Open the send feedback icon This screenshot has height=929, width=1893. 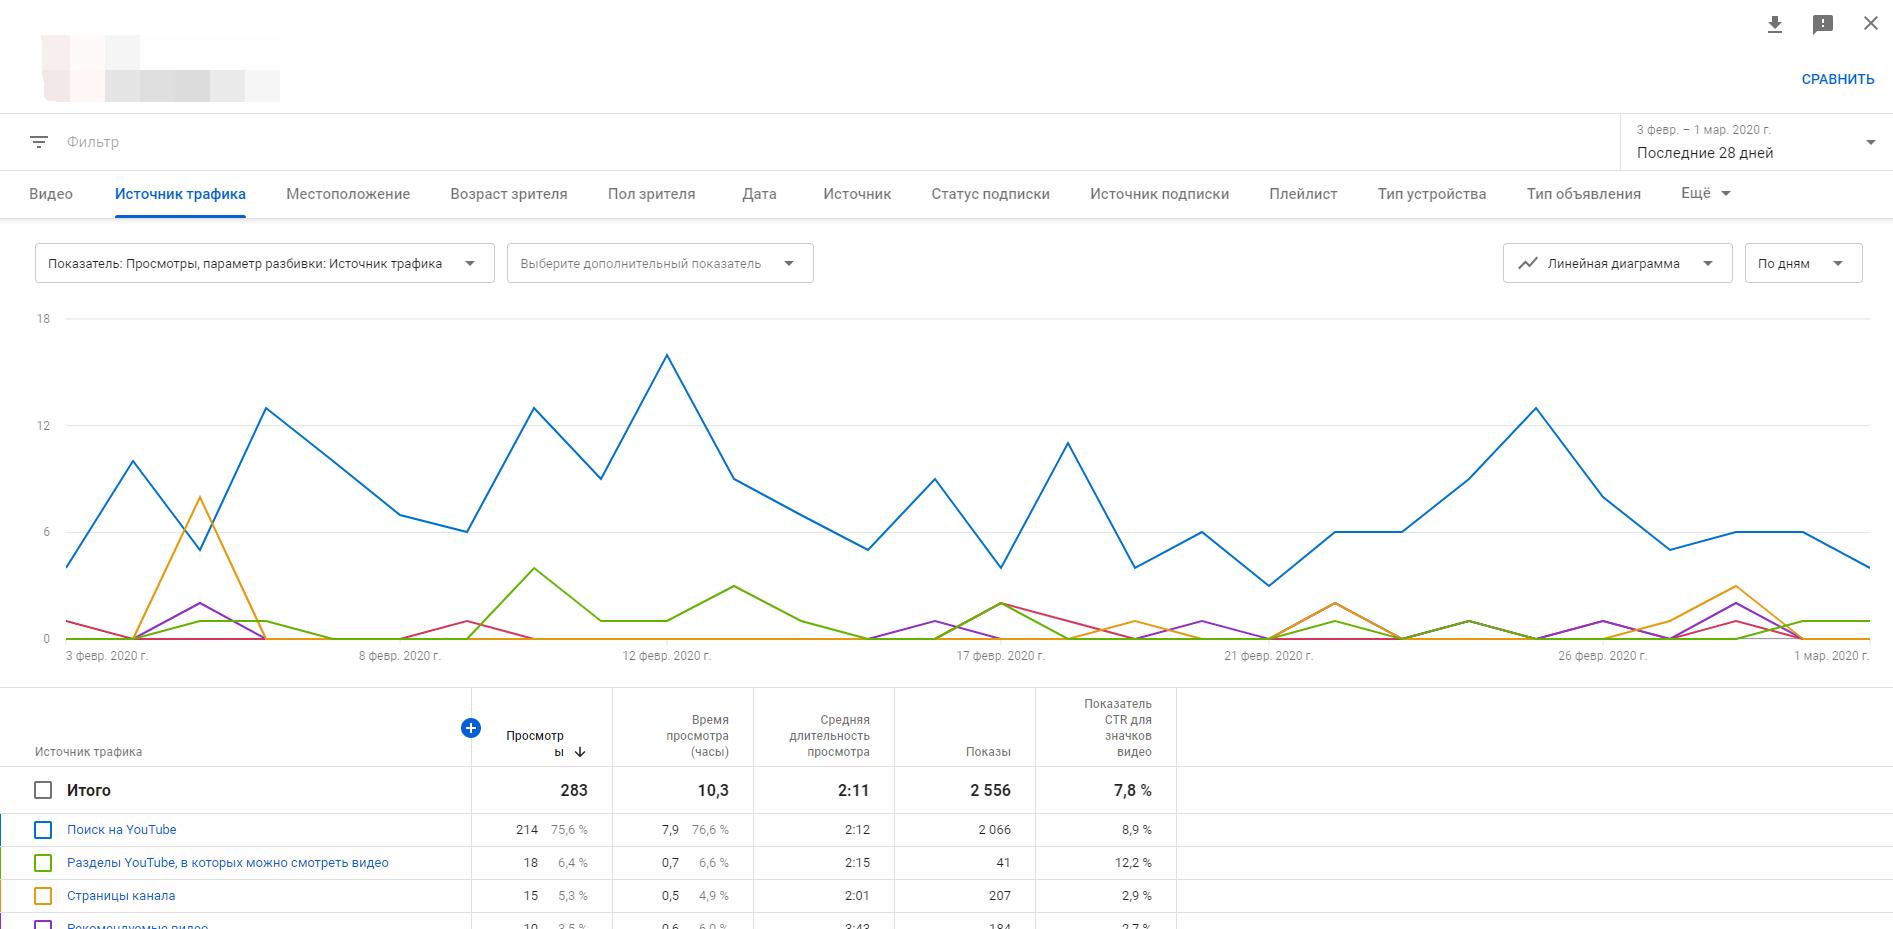(x=1822, y=24)
